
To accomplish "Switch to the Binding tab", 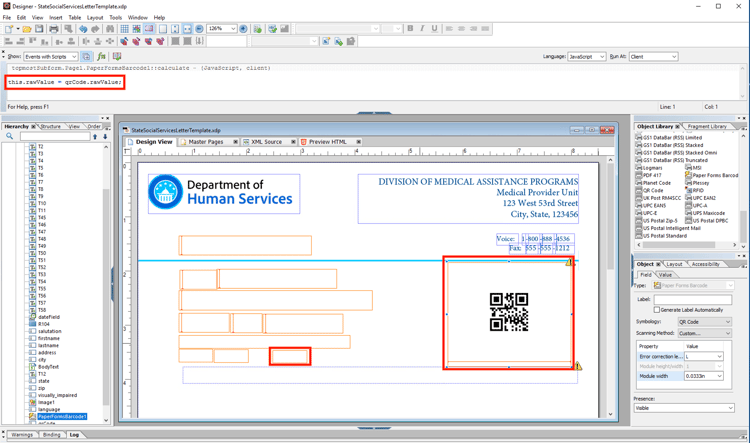I will click(x=52, y=435).
